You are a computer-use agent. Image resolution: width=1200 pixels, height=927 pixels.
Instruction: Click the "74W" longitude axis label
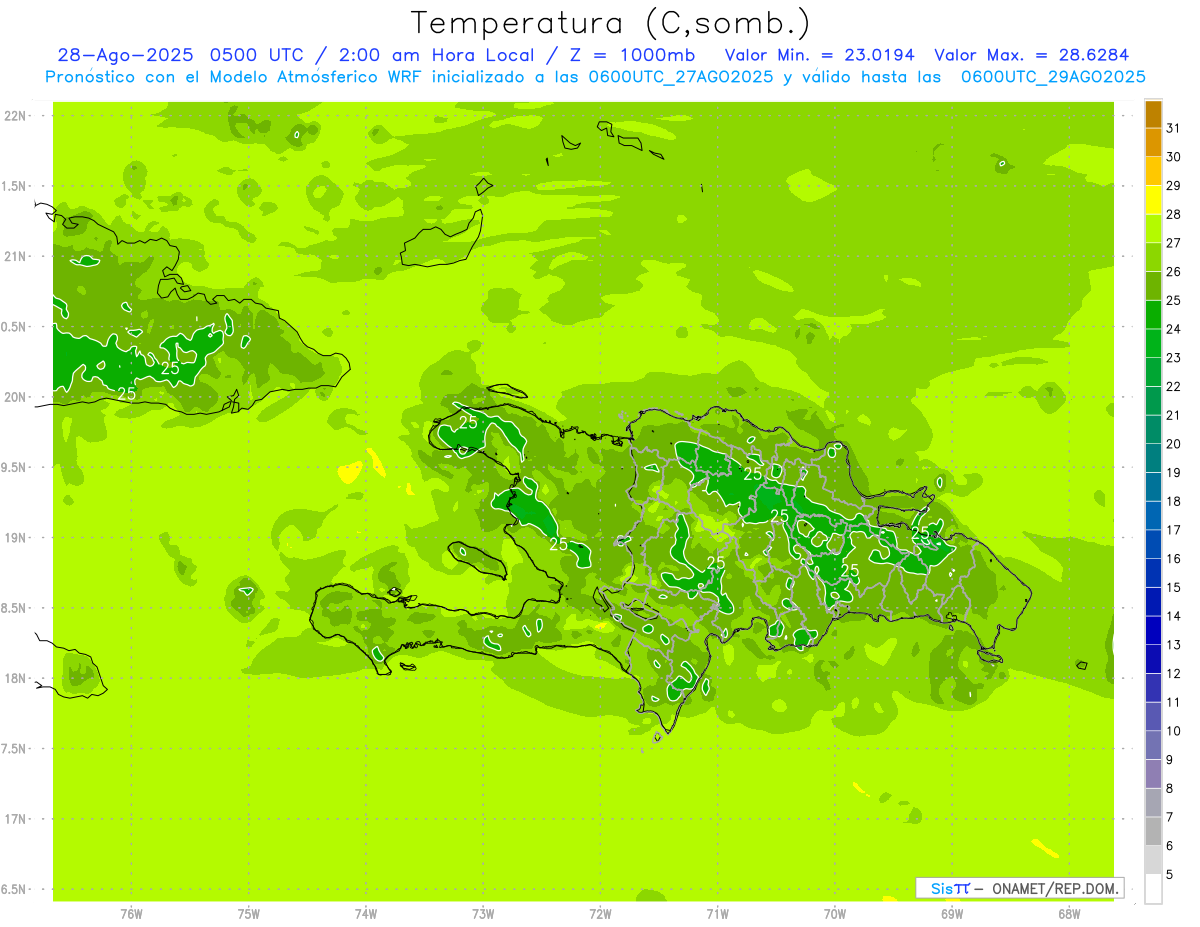[366, 914]
